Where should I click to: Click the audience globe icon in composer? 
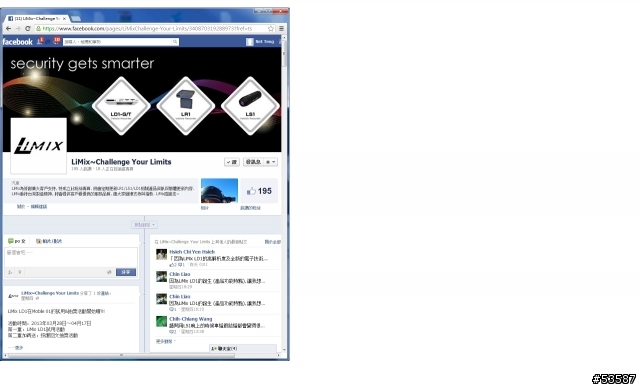(x=109, y=272)
